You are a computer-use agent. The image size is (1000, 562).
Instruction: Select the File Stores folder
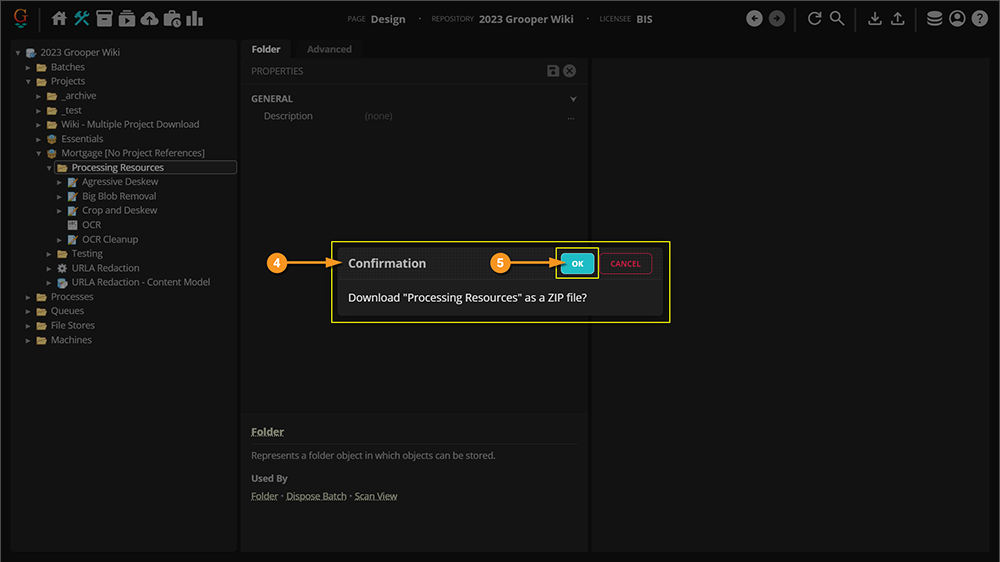(x=73, y=325)
